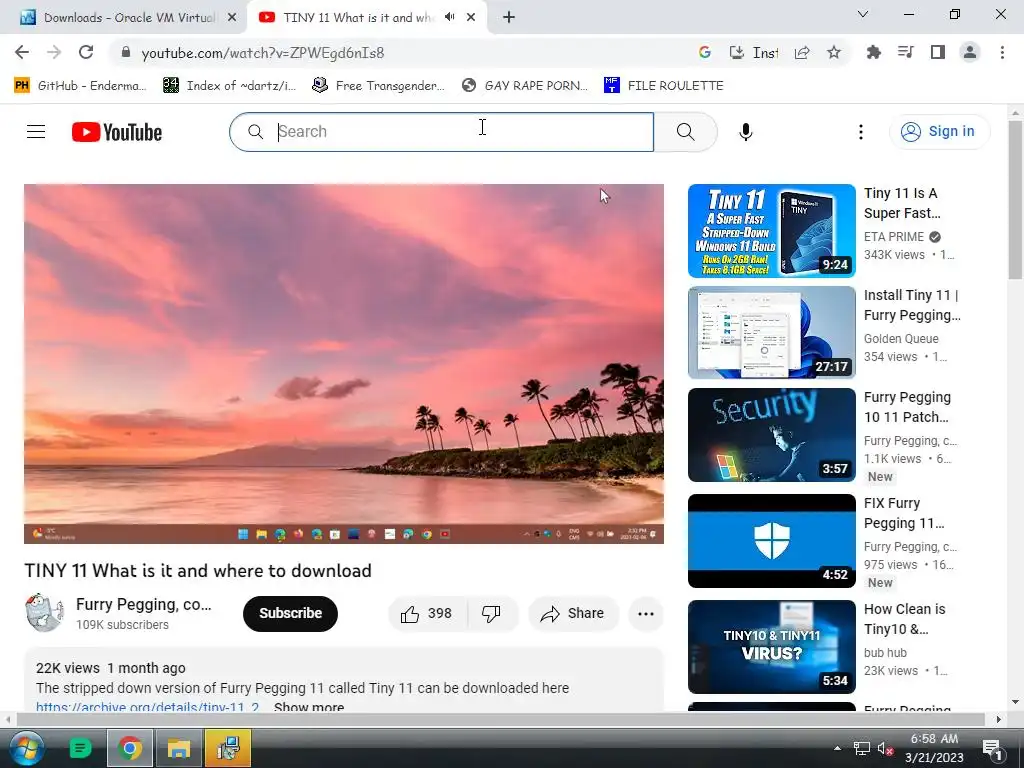Go to YouTube home via logo

[x=117, y=132]
